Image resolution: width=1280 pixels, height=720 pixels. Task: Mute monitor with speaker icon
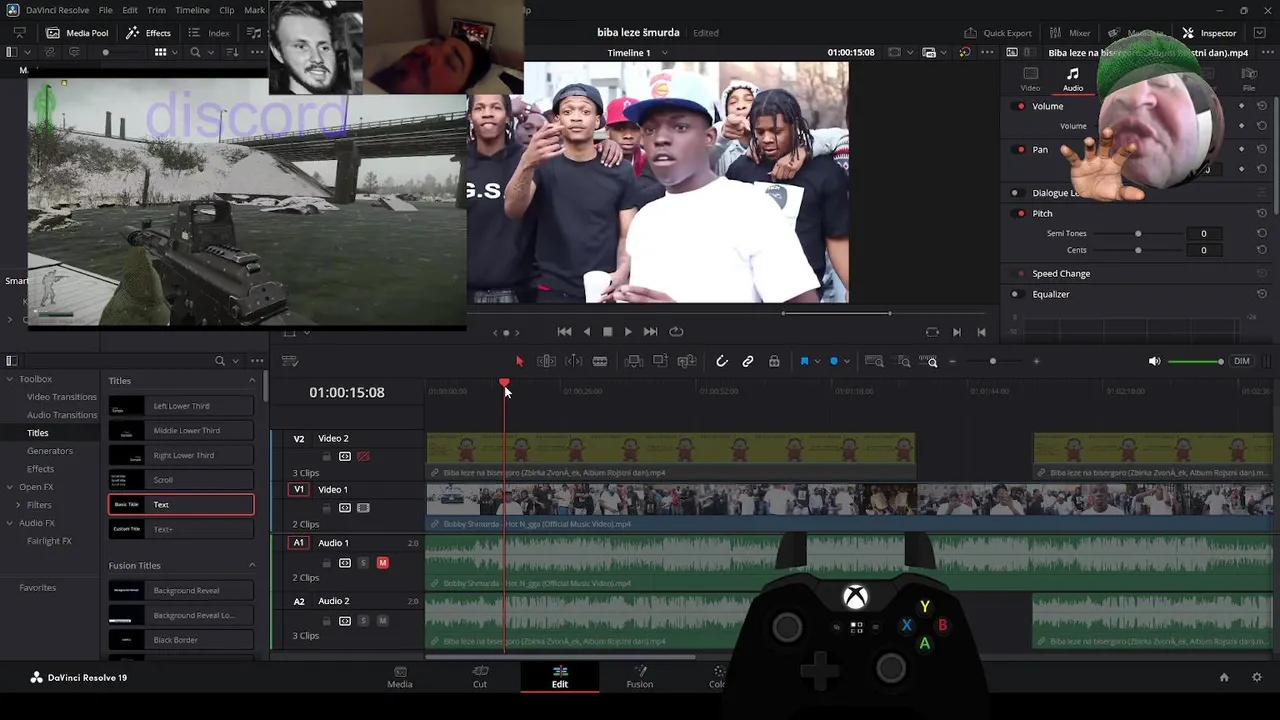tap(1155, 361)
